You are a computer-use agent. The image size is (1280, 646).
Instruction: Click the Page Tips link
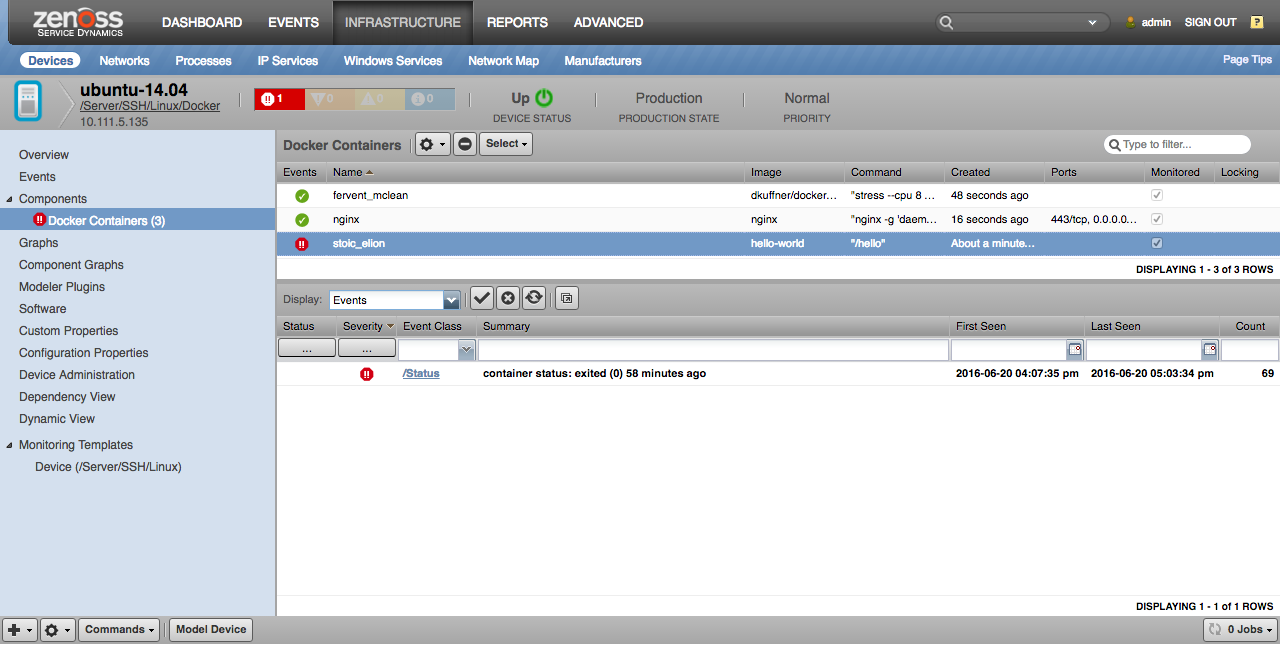[1247, 60]
